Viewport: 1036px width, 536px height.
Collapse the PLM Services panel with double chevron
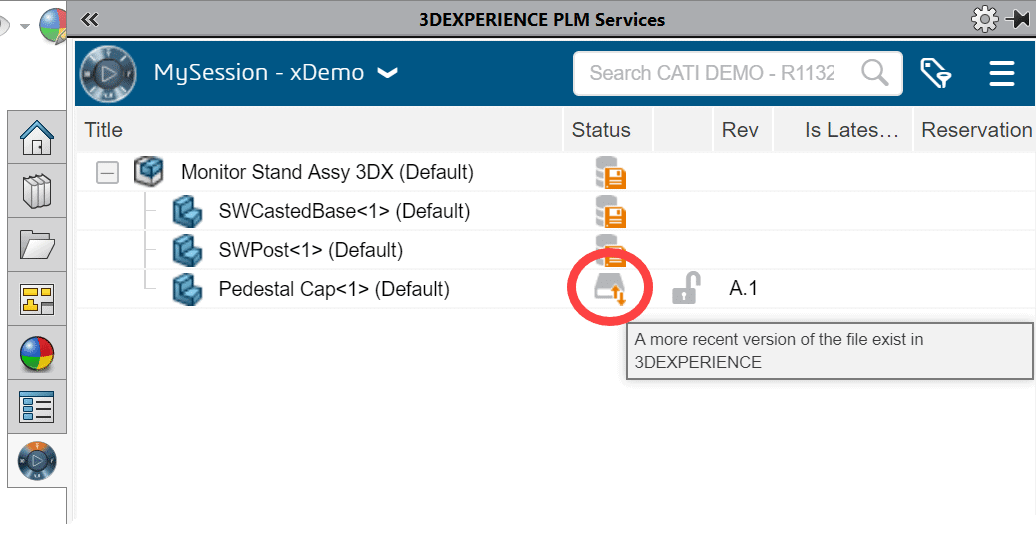[x=90, y=19]
